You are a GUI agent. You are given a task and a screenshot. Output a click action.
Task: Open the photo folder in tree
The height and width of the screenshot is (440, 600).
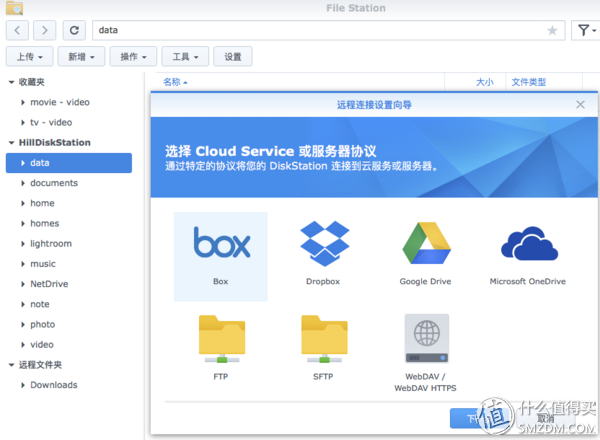[43, 324]
